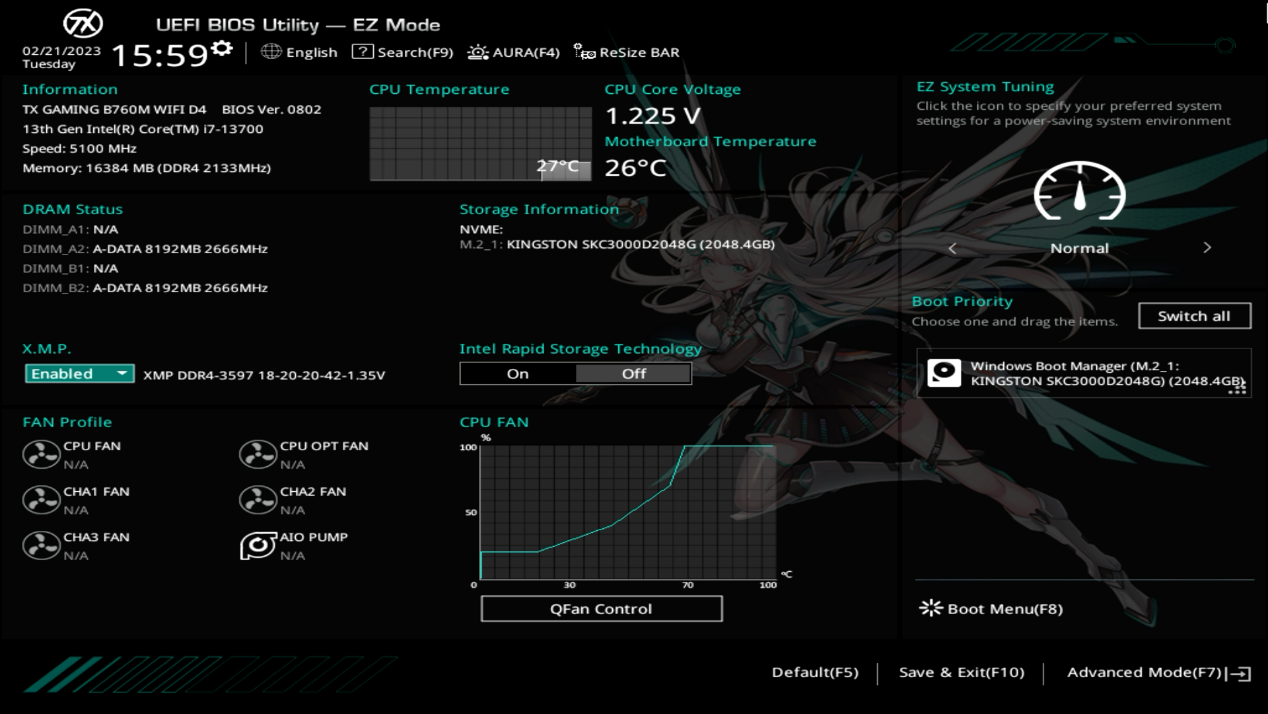Screen dimensions: 1268x714
Task: Click the CPU FAN fan icon
Action: coord(41,455)
